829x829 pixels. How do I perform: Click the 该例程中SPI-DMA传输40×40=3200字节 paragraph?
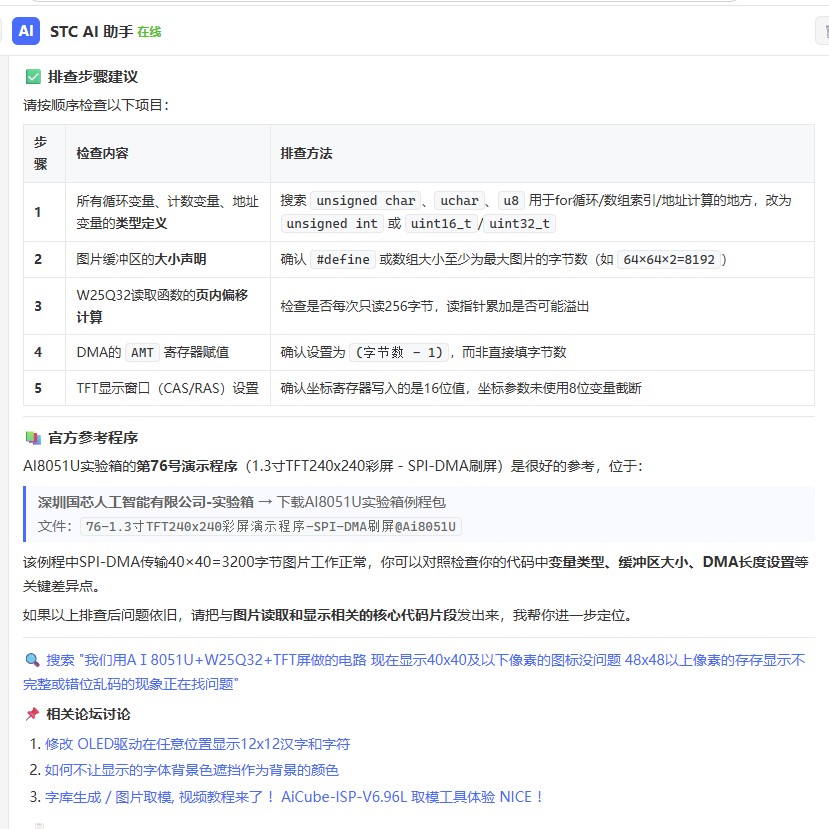416,574
